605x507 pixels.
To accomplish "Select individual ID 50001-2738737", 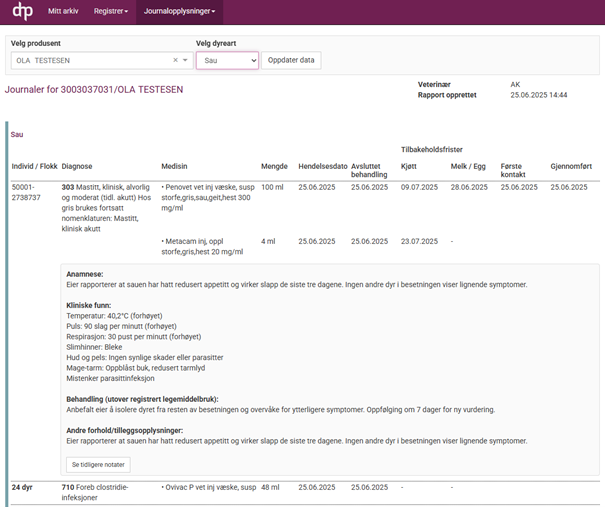I will tap(27, 192).
